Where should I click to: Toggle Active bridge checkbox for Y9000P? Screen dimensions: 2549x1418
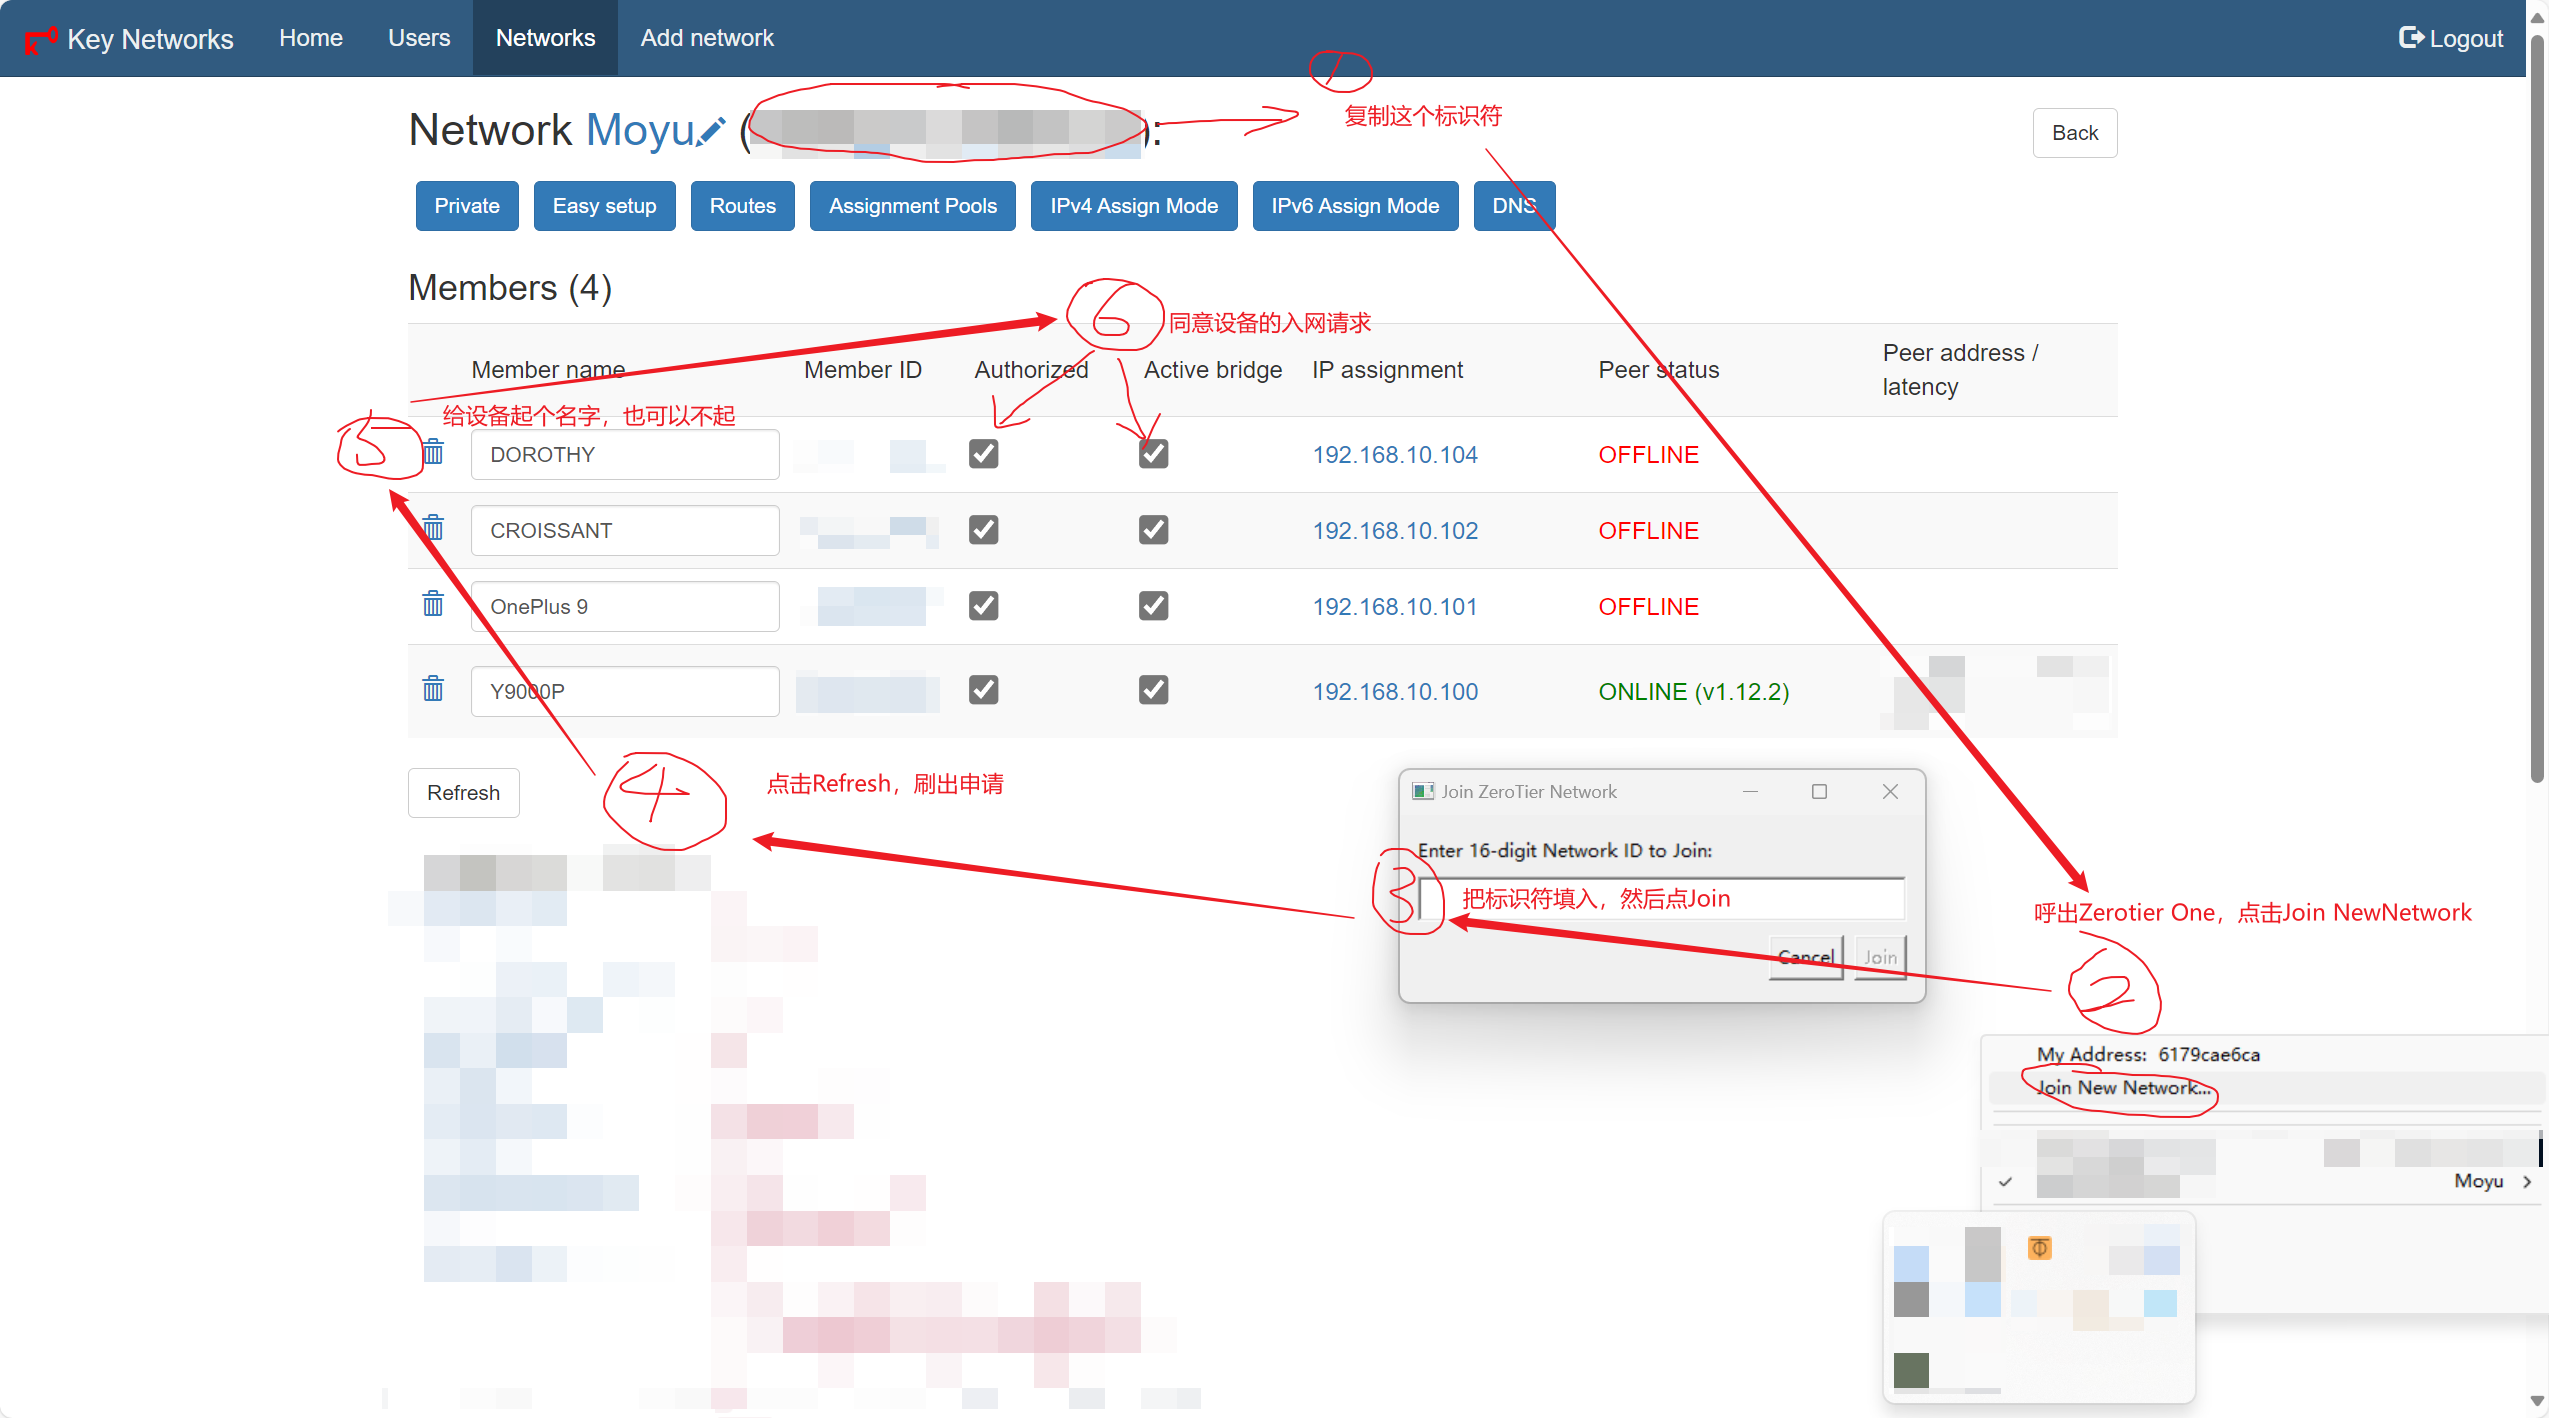1153,690
